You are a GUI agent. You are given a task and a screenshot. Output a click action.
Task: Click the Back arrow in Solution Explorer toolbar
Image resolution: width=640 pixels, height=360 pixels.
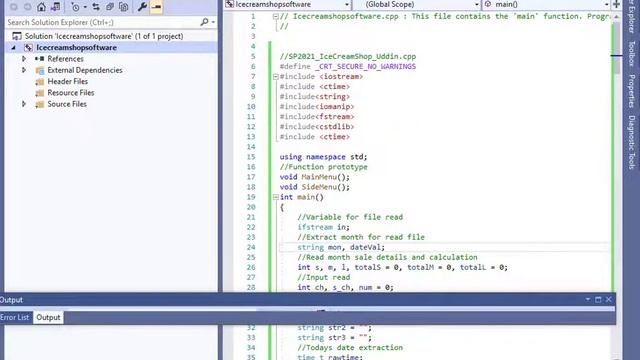coord(13,7)
